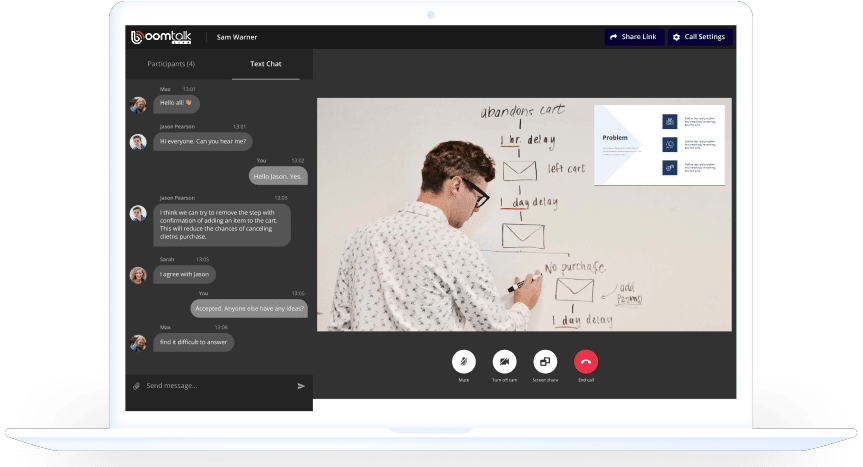Click Sarah's avatar beside "I agree with Jason"
863x467 pixels.
pos(138,274)
